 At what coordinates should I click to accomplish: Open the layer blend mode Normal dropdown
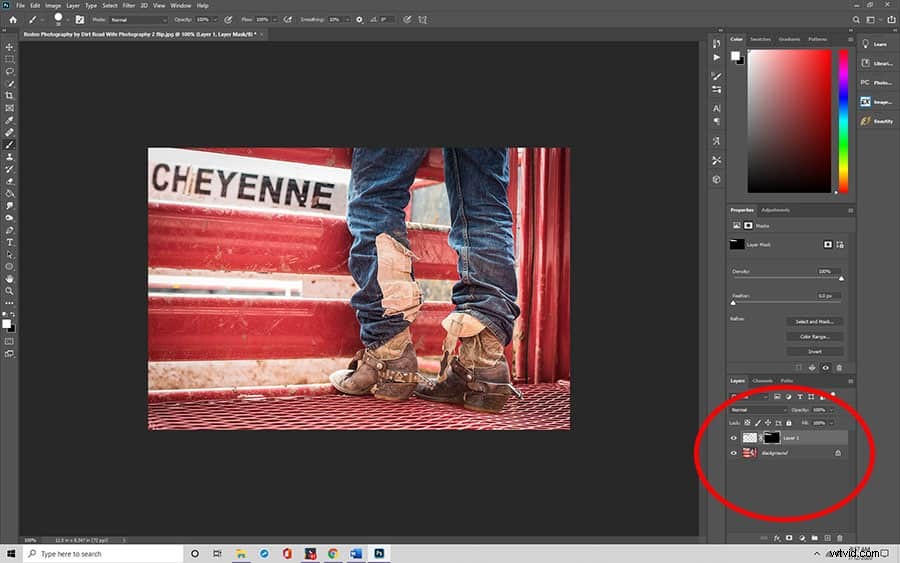[x=758, y=410]
